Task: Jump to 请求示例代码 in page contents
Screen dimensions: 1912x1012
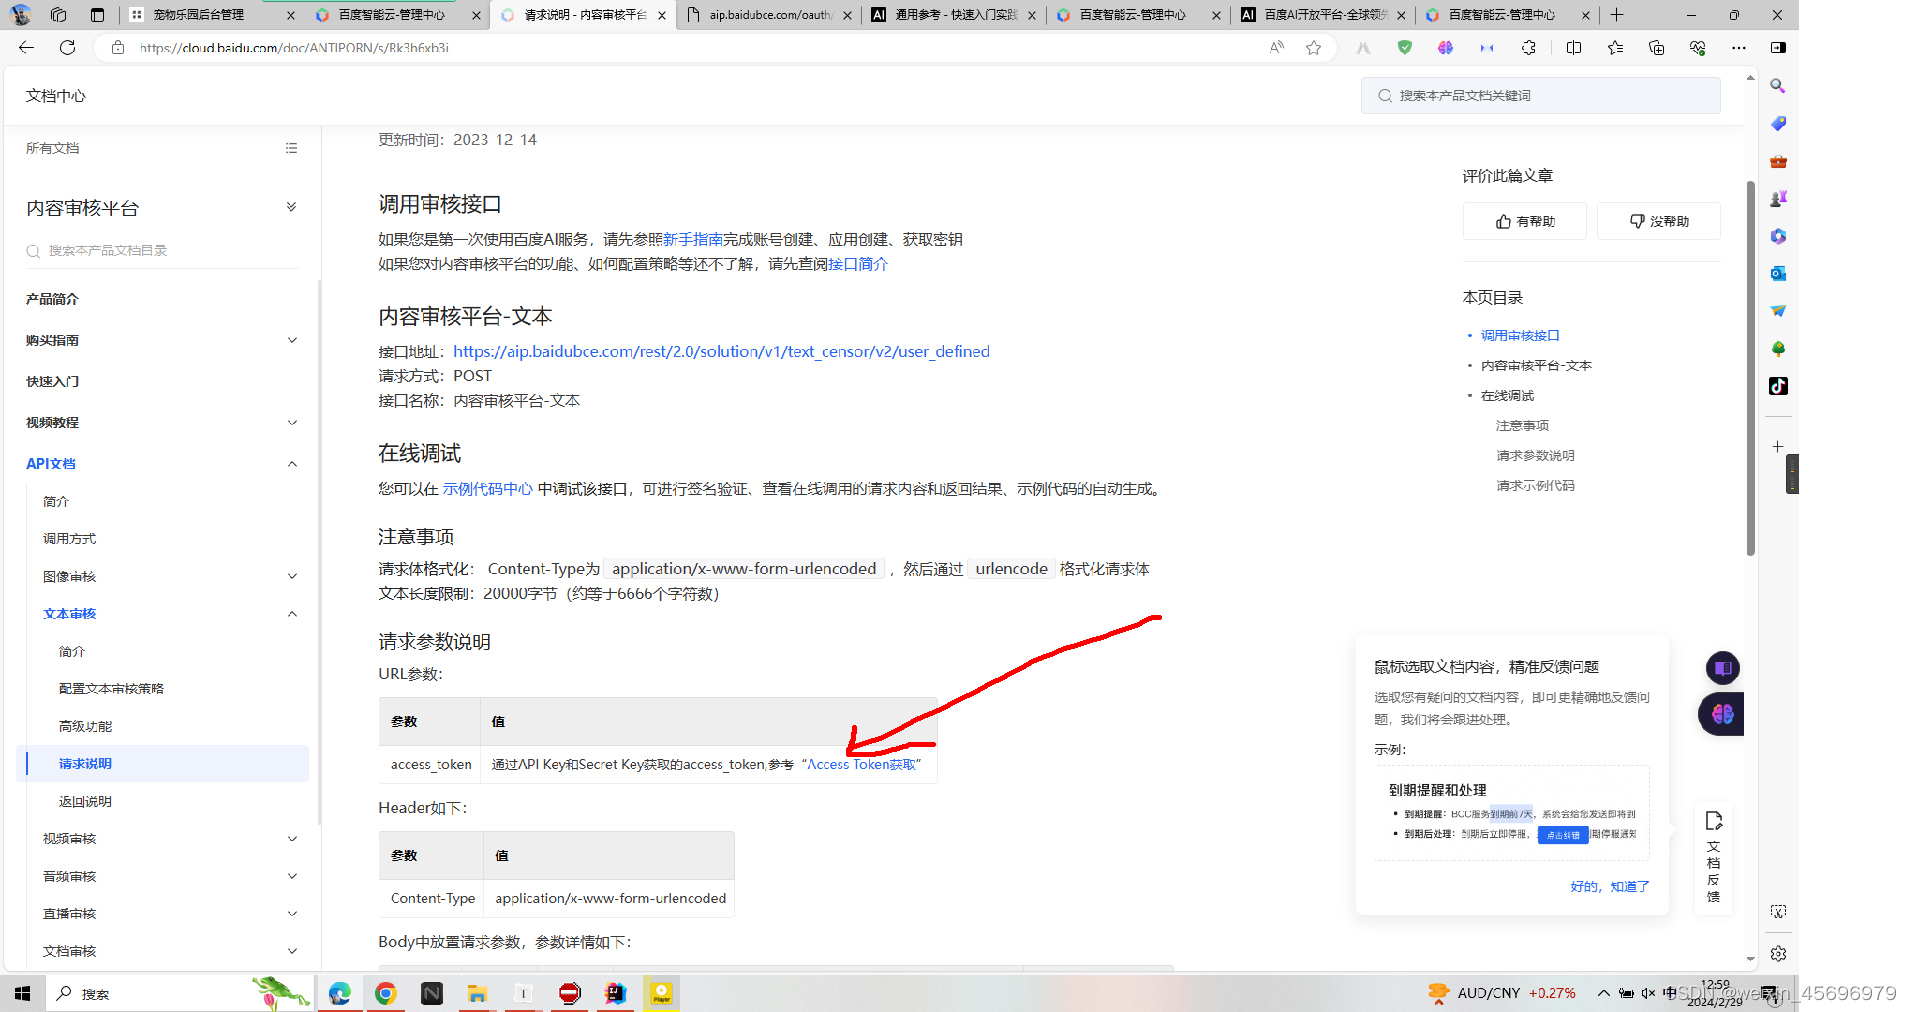Action: pyautogui.click(x=1535, y=485)
